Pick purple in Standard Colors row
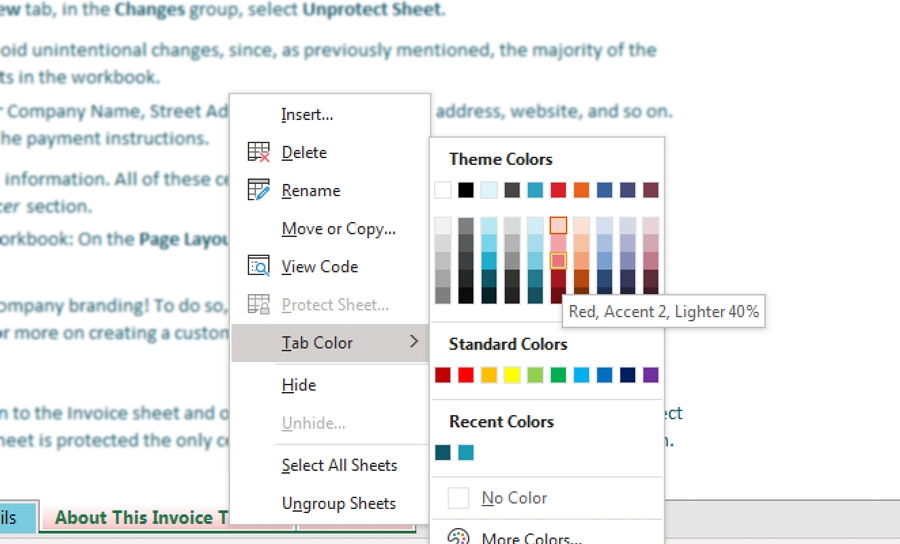 (650, 376)
